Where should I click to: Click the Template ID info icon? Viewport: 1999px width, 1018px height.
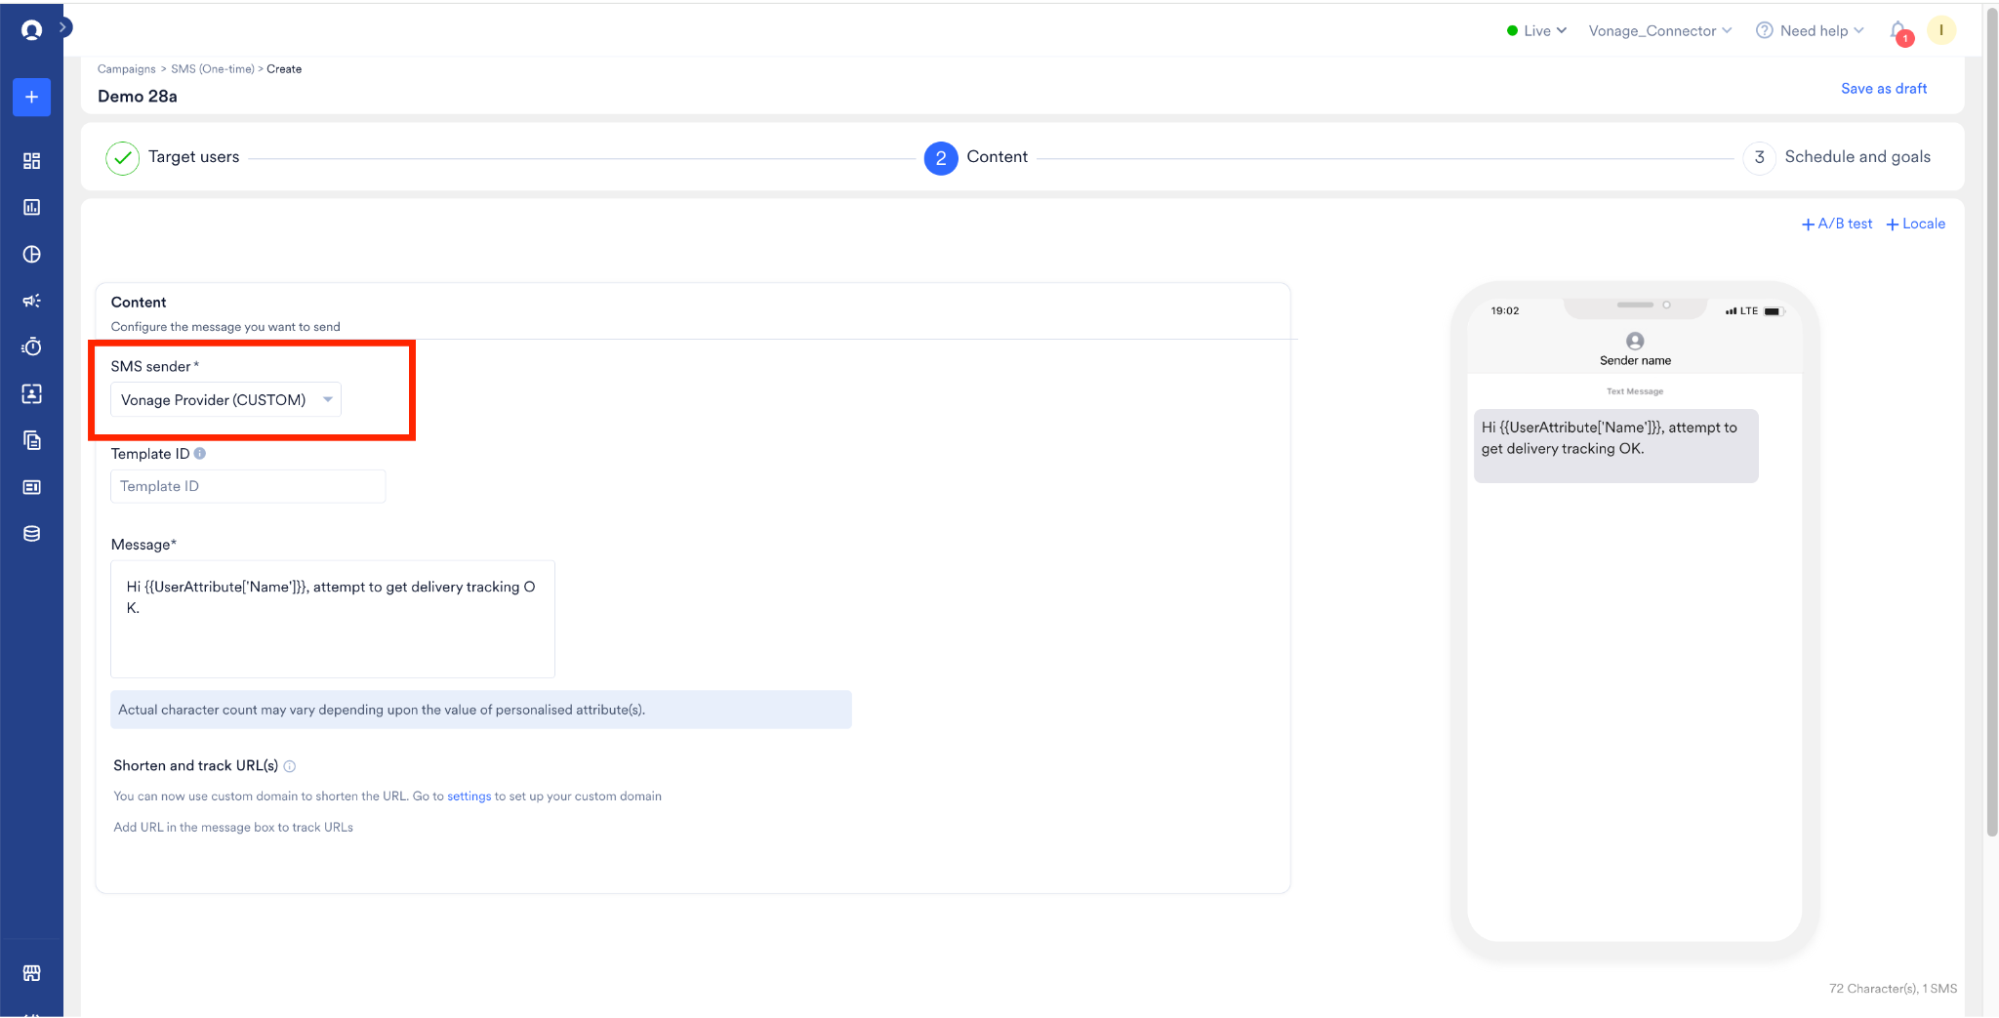(200, 453)
